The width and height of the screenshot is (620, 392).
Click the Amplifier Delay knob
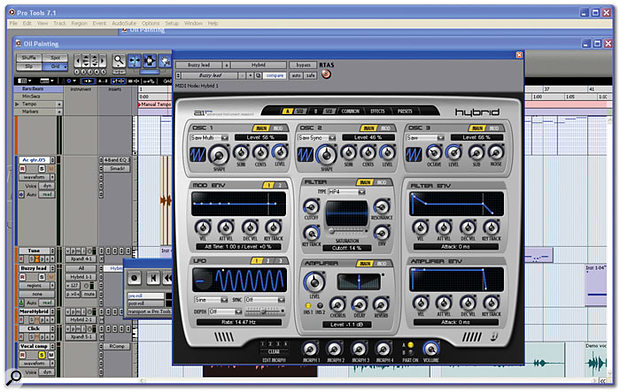359,305
